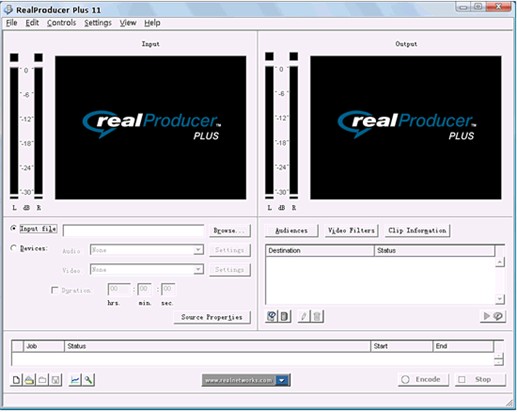Screen dimensions: 517x412
Task: Click destination list Status column header
Action: 434,250
